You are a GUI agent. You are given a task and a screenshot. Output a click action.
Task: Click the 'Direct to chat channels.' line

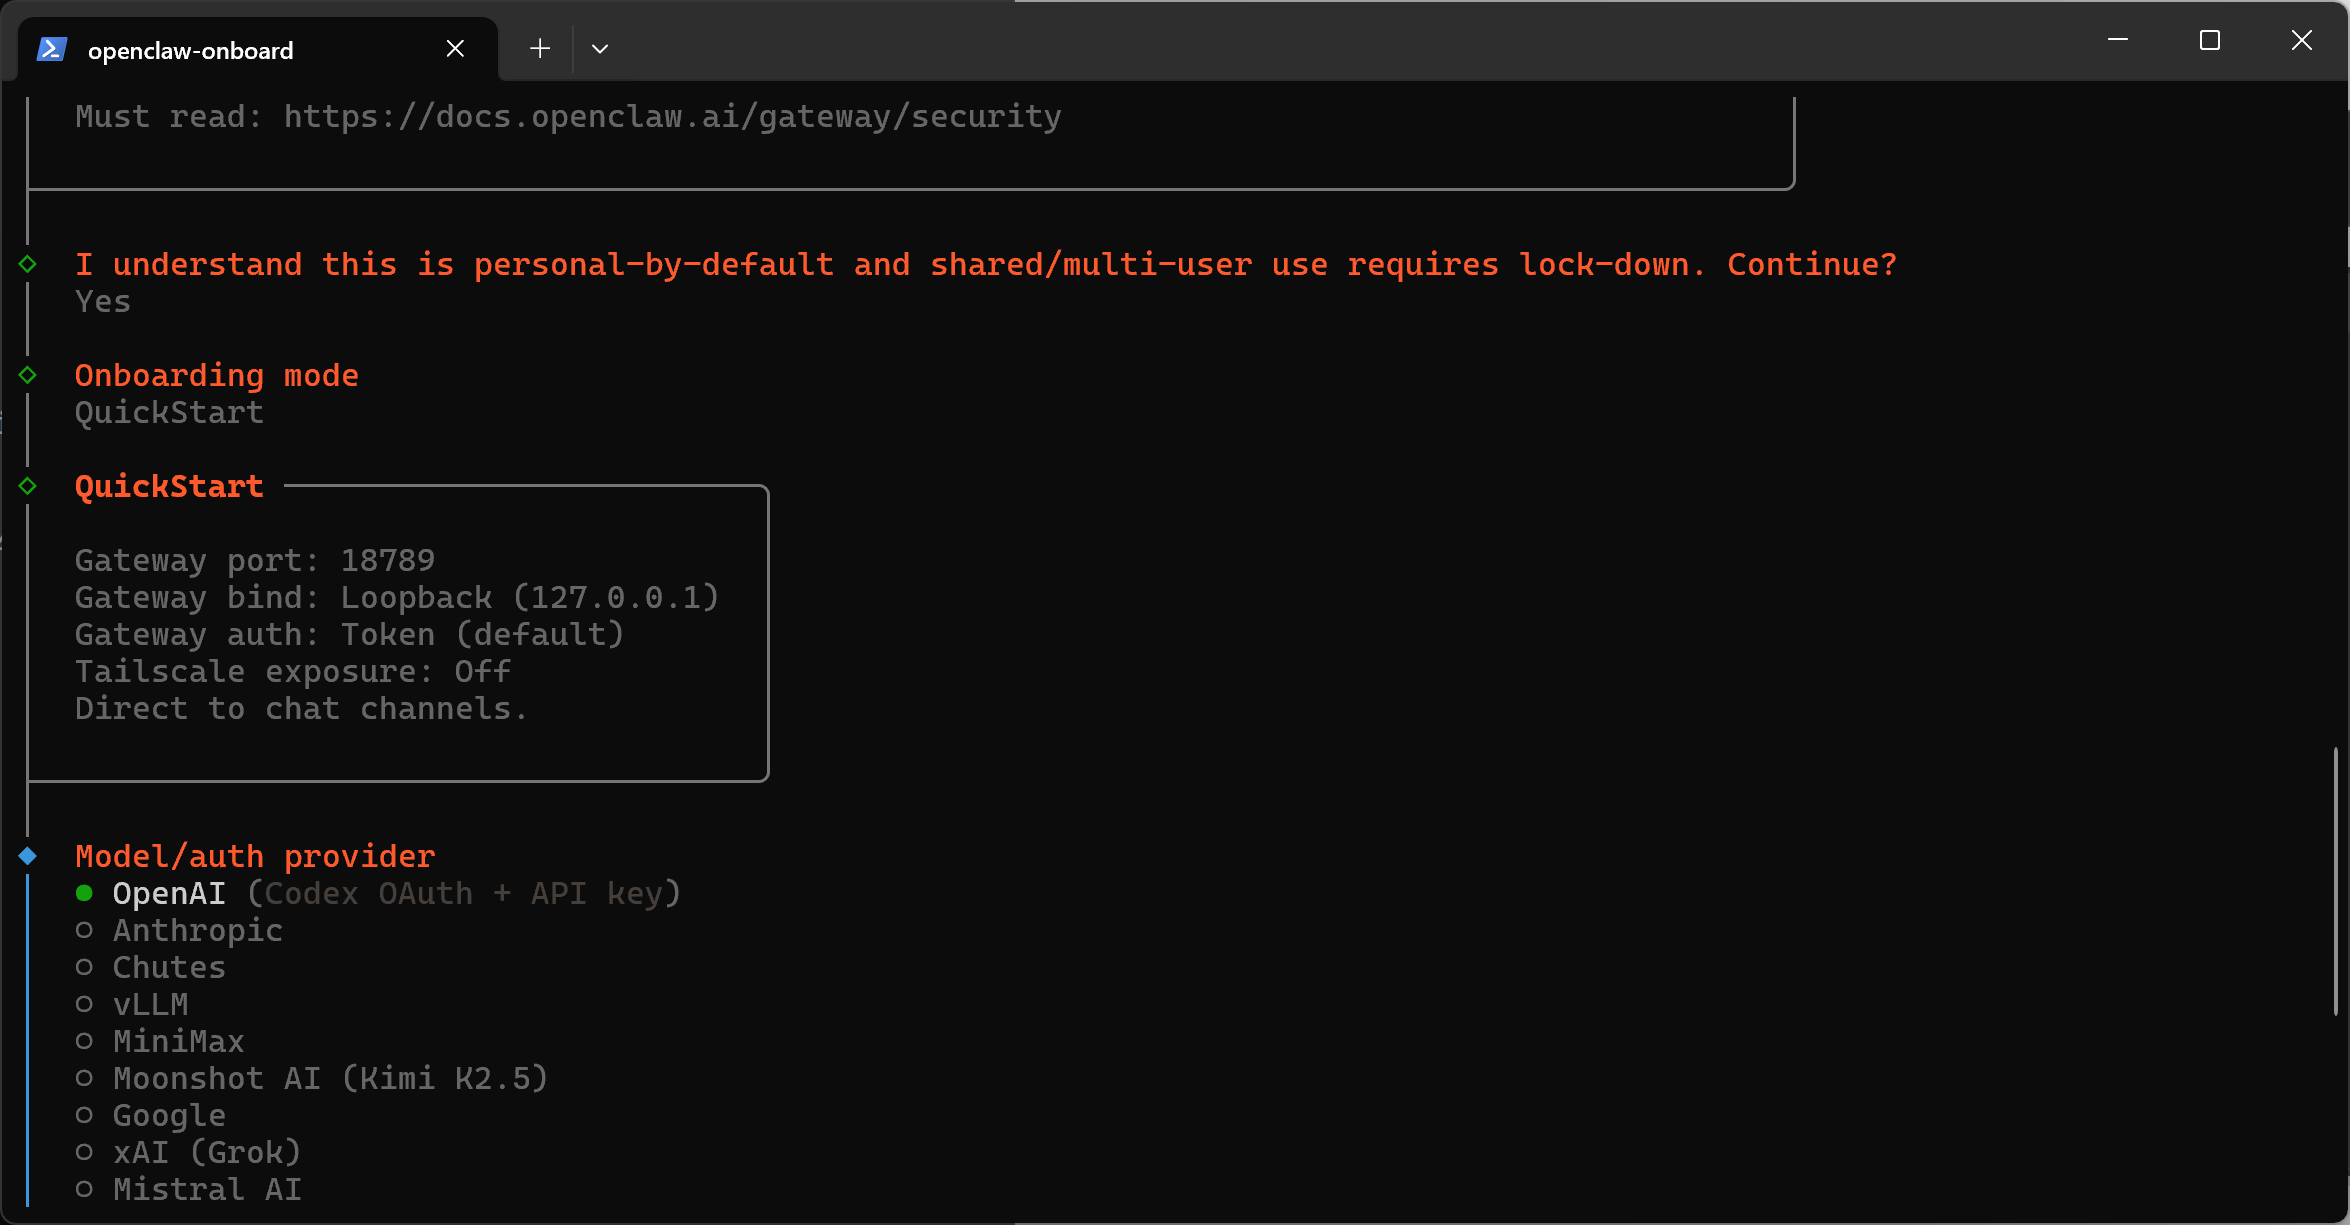302,708
